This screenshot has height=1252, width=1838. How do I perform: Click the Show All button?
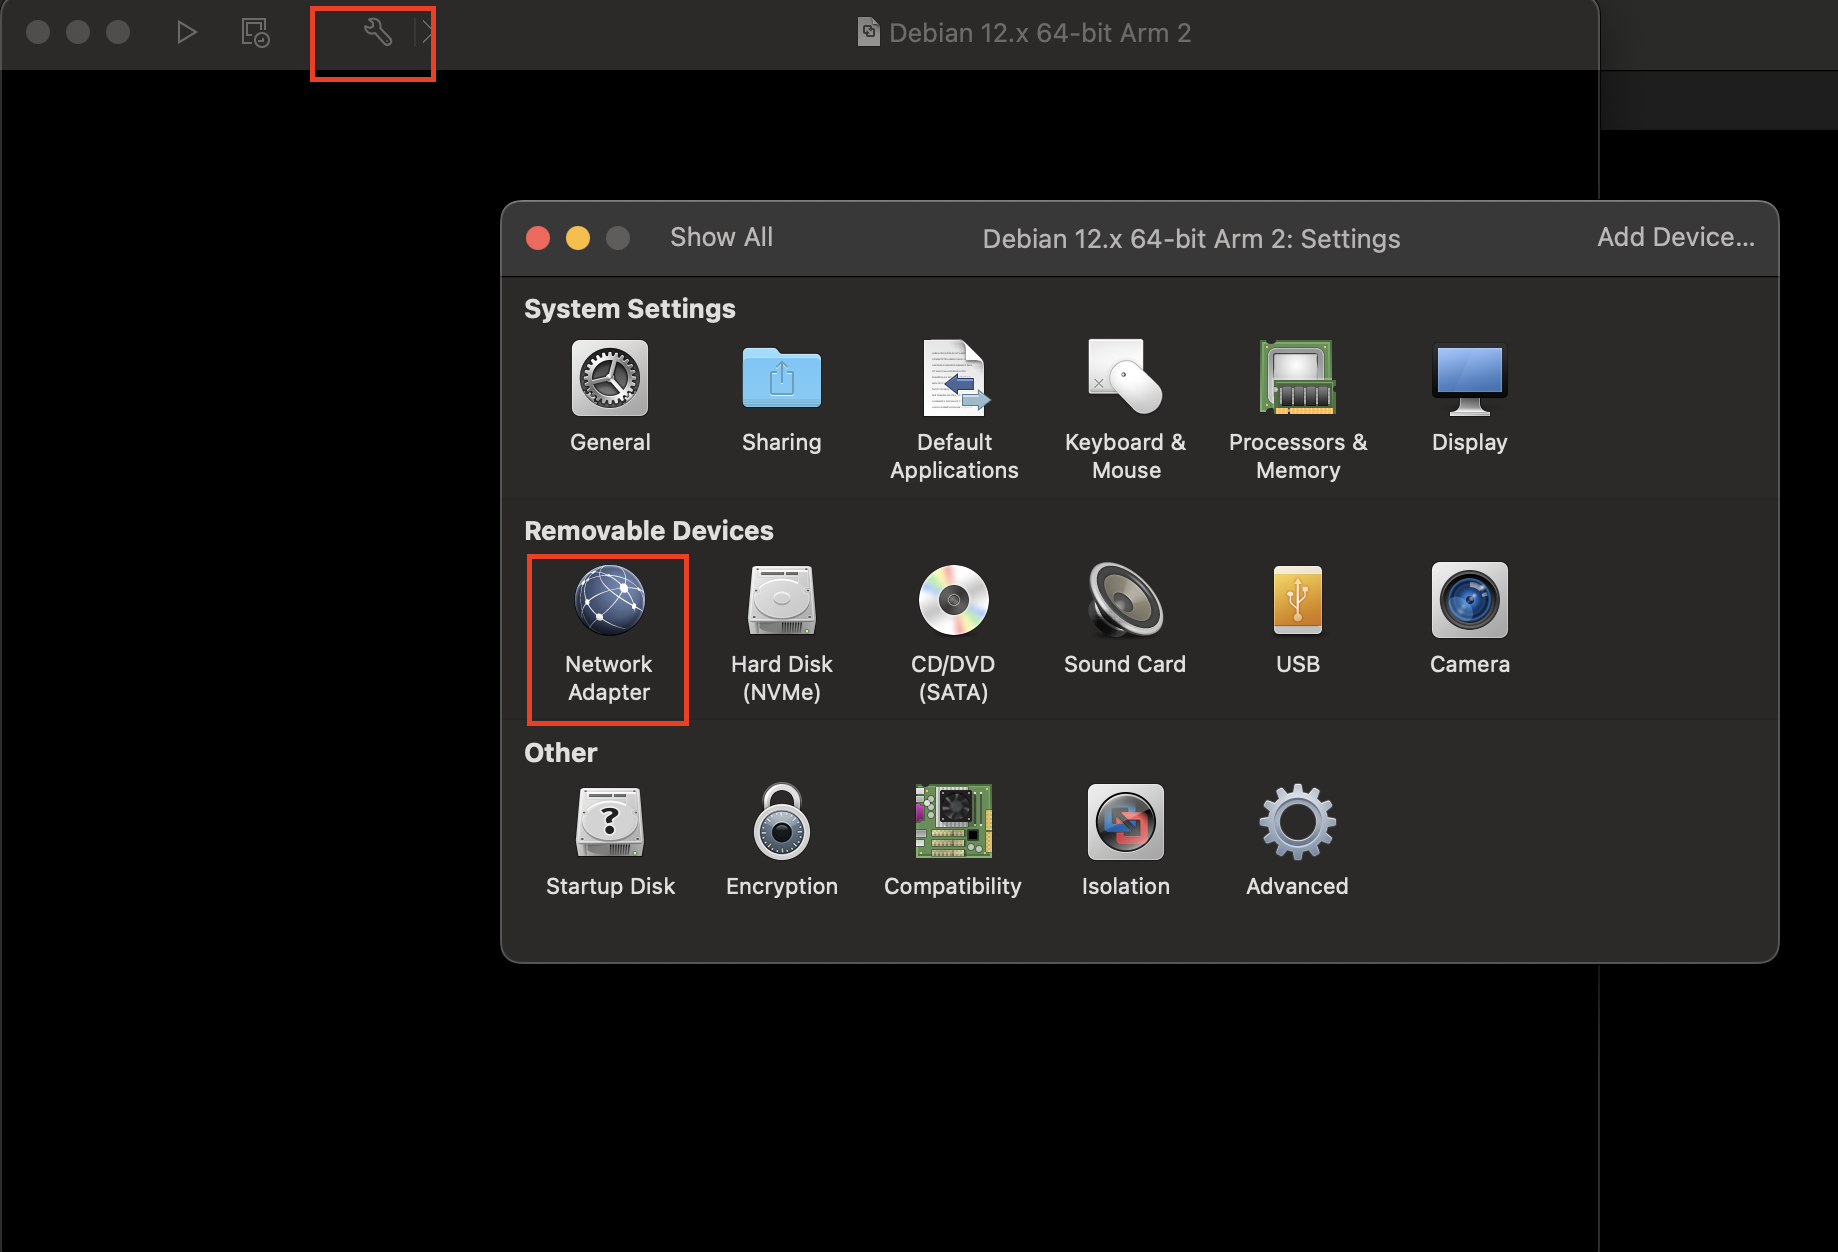click(721, 238)
